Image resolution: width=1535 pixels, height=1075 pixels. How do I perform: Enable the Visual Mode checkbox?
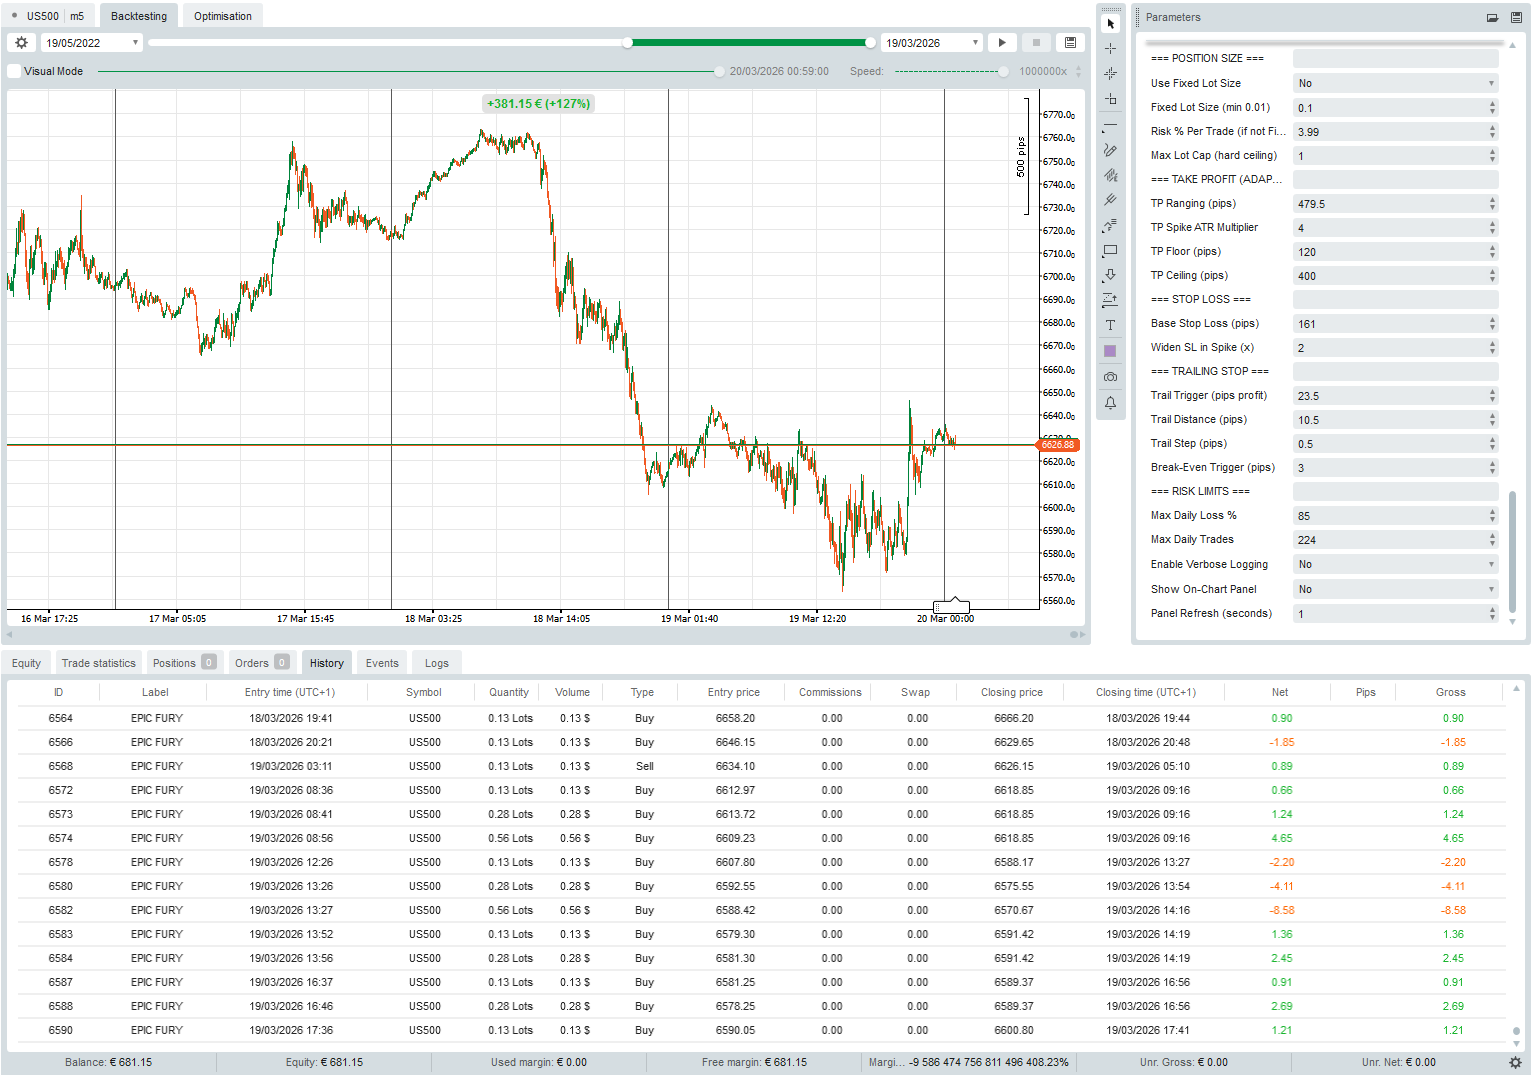[x=14, y=71]
